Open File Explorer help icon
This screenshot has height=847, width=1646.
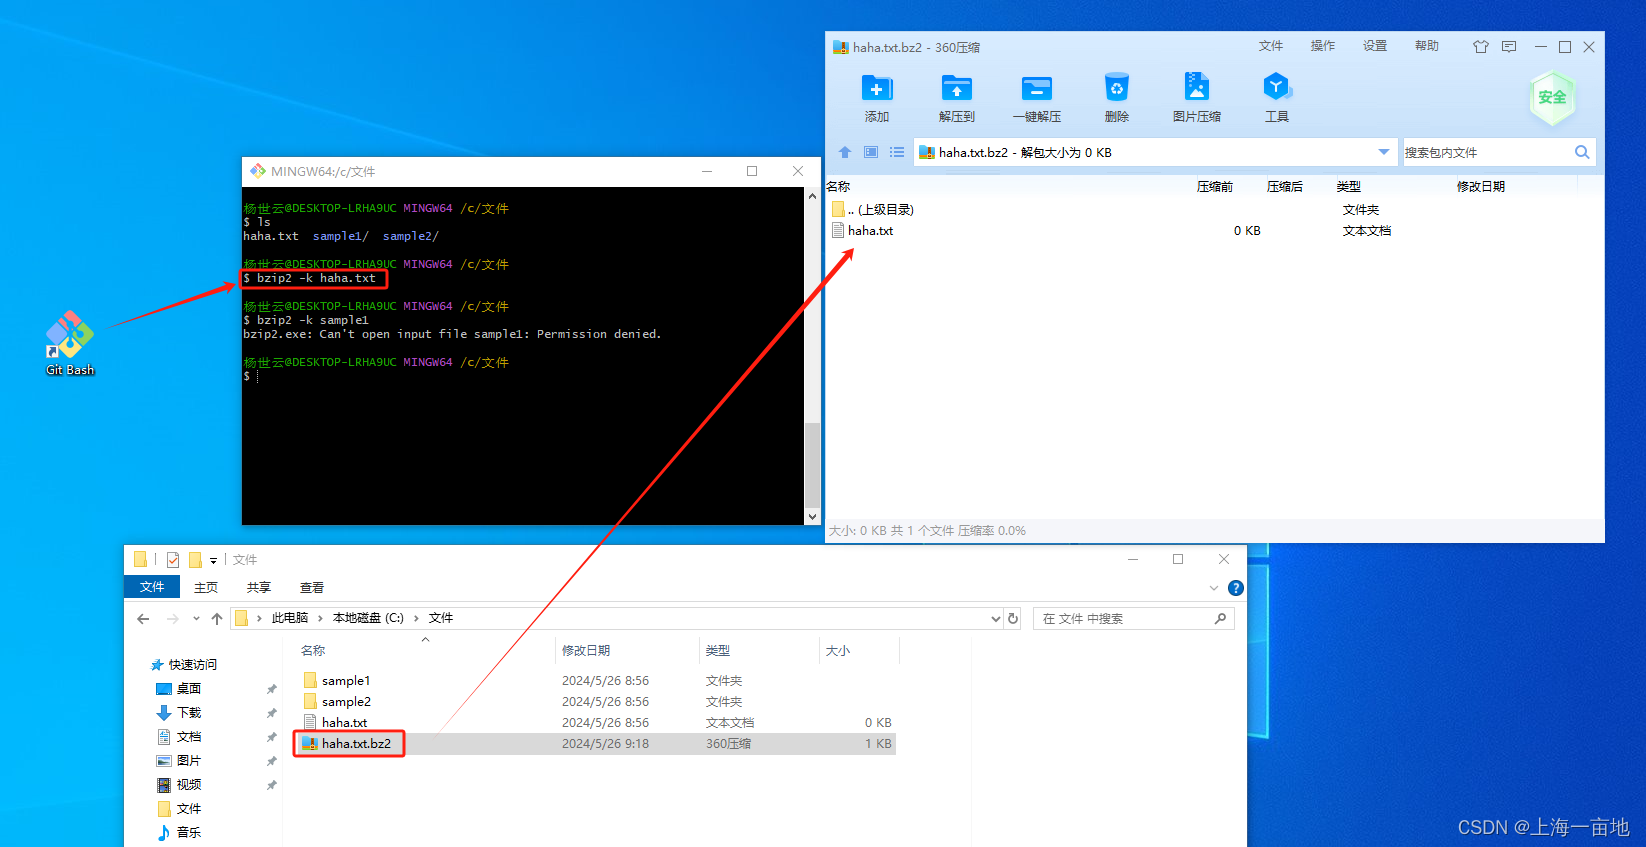pos(1236,588)
